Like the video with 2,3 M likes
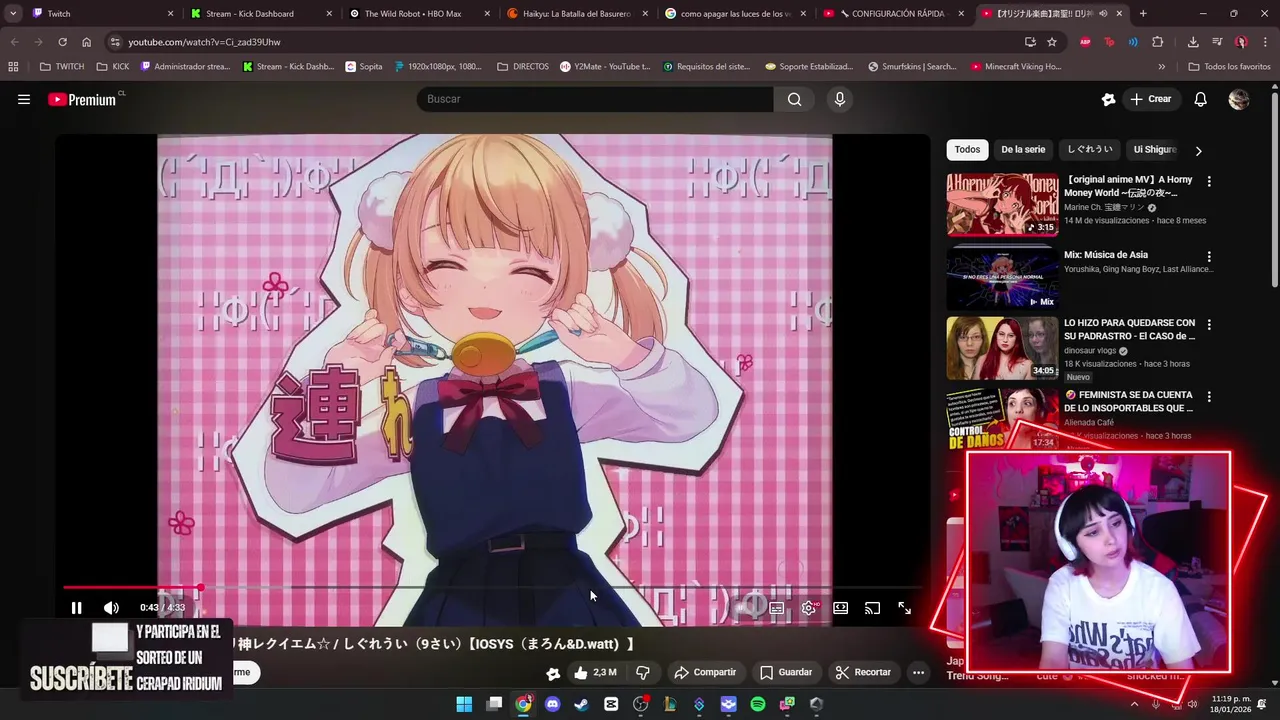 [x=595, y=672]
